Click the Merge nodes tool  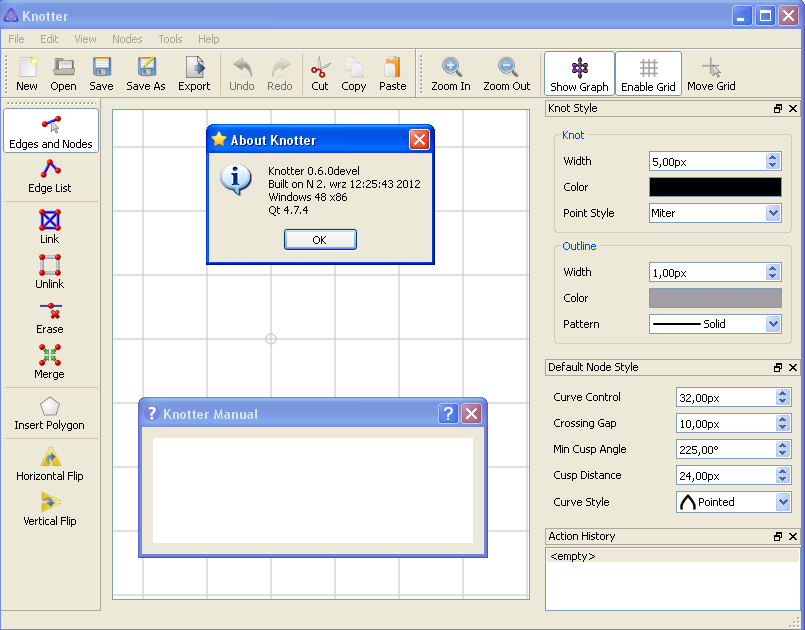pos(50,362)
